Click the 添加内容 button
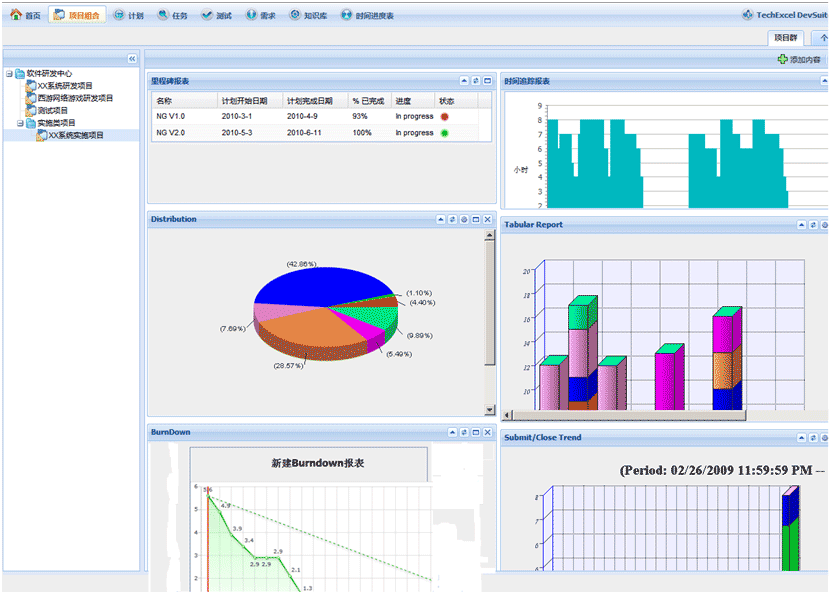Screen dimensions: 837x594 799,59
